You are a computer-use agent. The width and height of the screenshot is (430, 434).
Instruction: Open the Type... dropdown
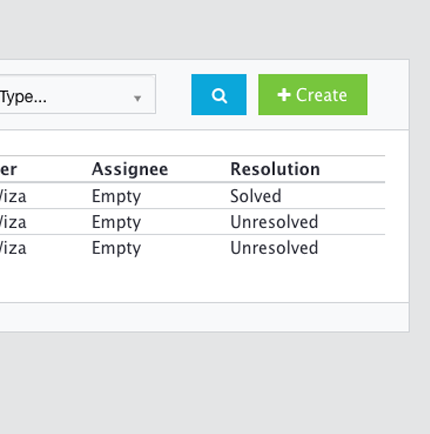[x=77, y=94]
